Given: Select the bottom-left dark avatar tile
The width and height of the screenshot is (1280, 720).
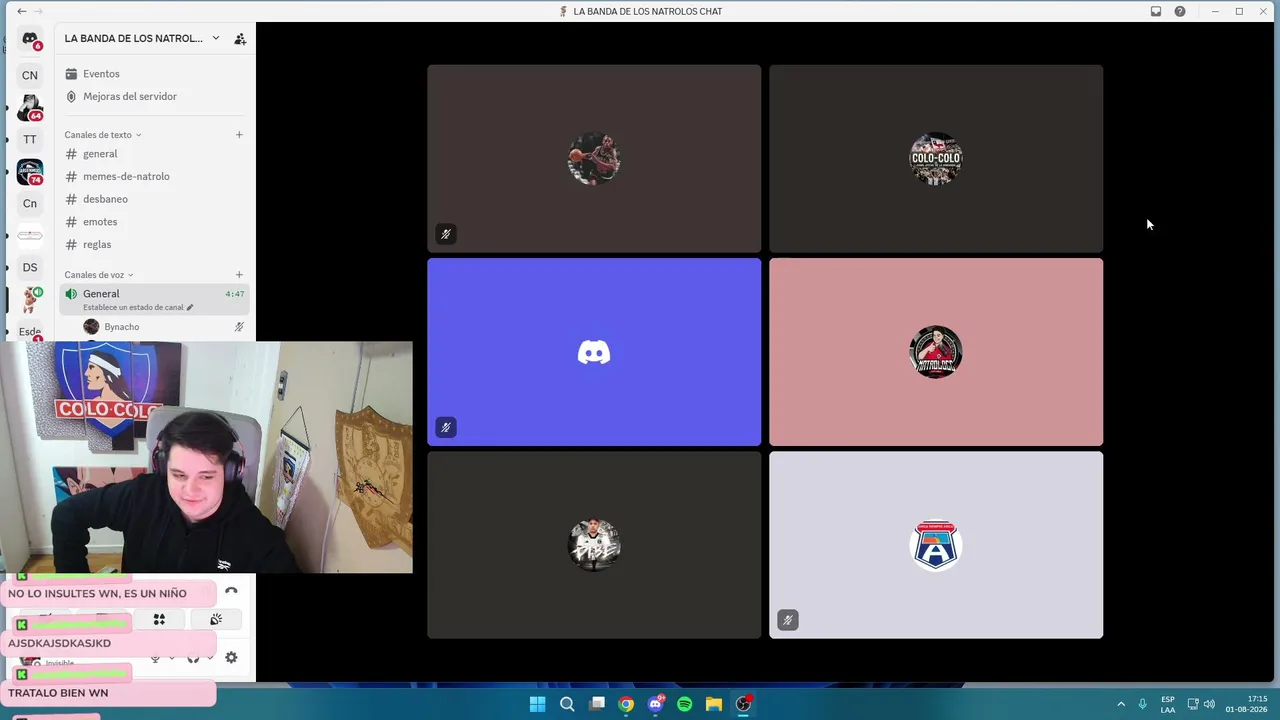Looking at the screenshot, I should [x=594, y=545].
